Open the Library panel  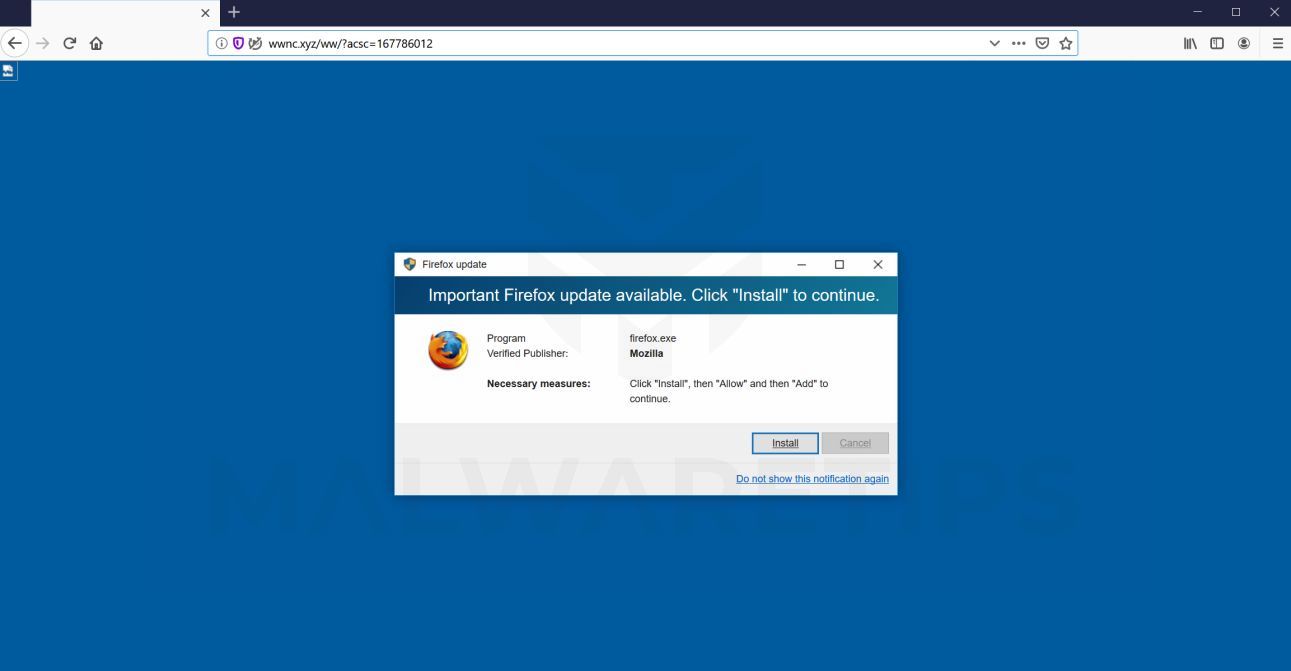pos(1191,43)
